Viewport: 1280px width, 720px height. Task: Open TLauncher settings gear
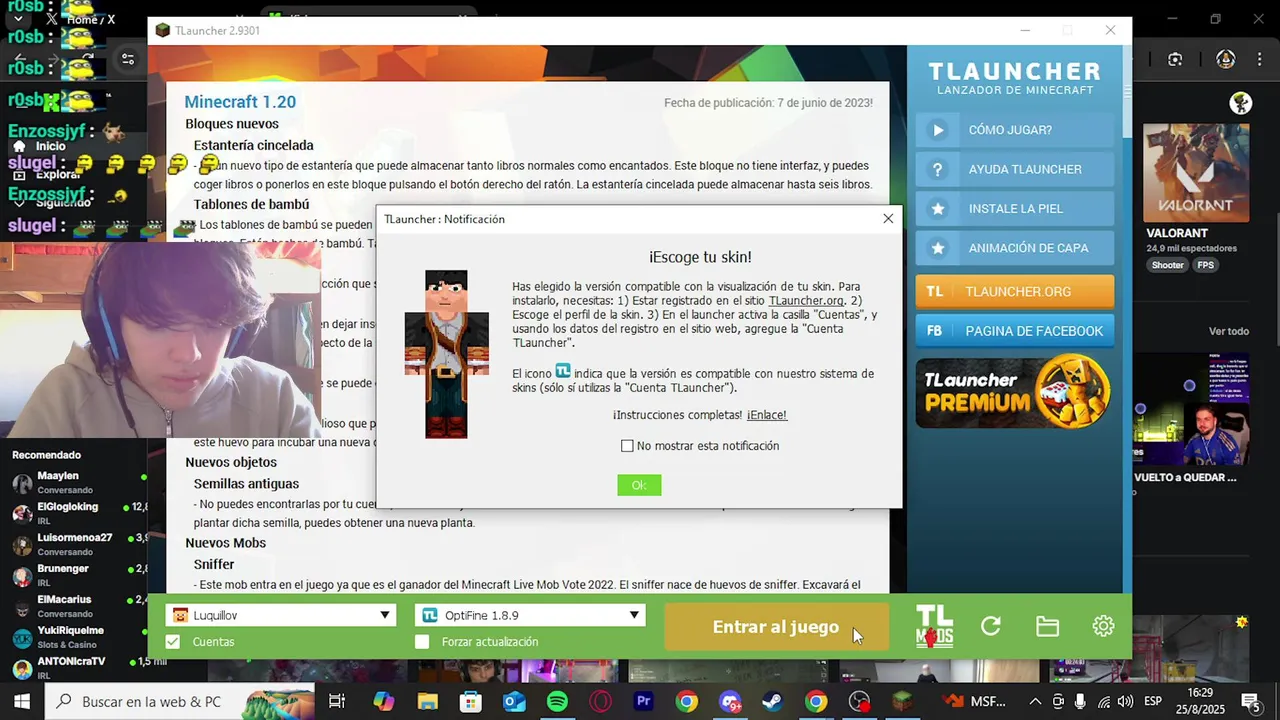point(1103,626)
